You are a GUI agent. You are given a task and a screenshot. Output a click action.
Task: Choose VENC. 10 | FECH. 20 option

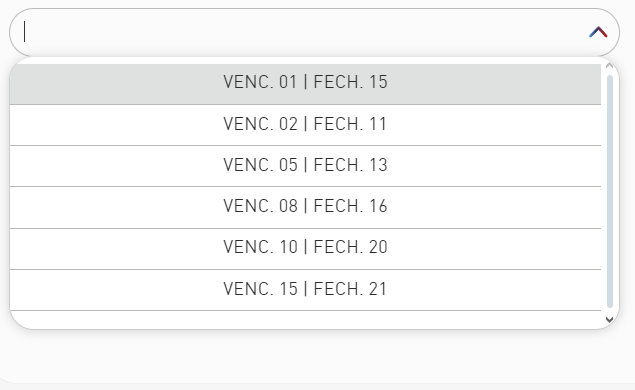(x=305, y=249)
